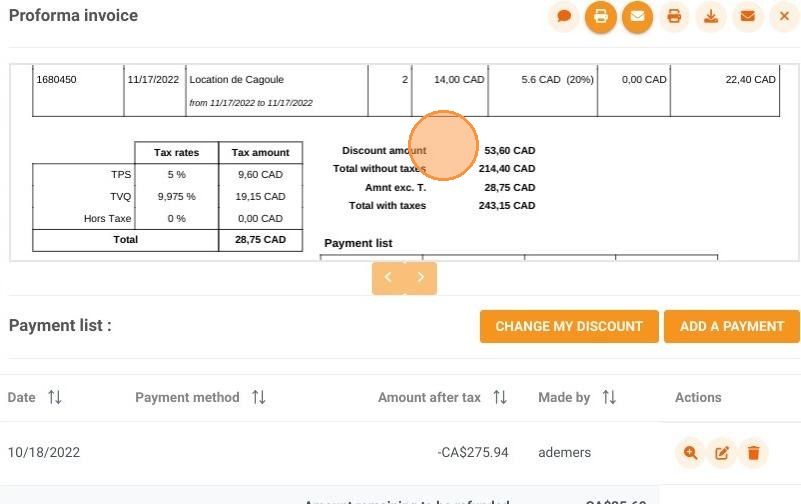Viewport: 801px width, 504px height.
Task: Download the proforma invoice
Action: (711, 16)
